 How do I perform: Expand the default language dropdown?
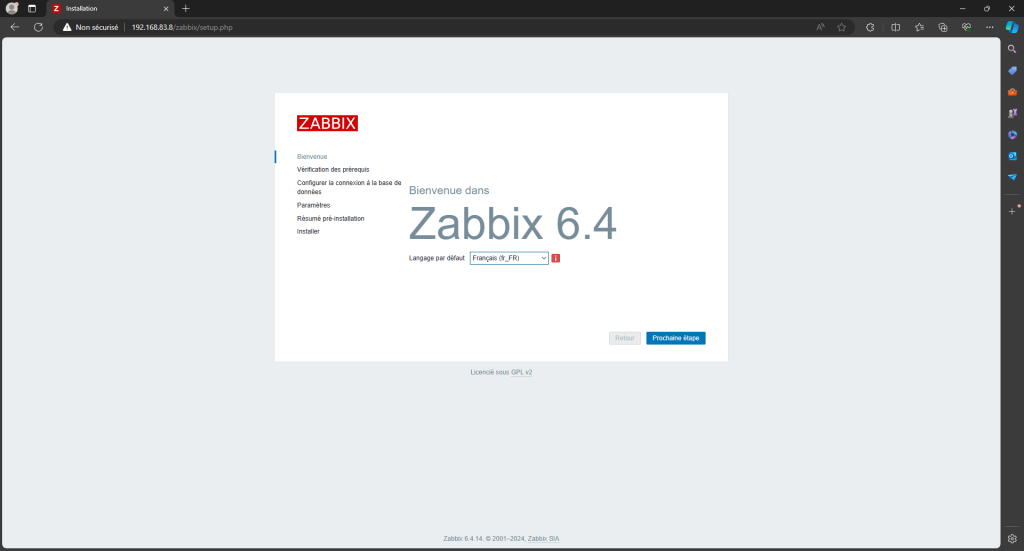[x=509, y=258]
